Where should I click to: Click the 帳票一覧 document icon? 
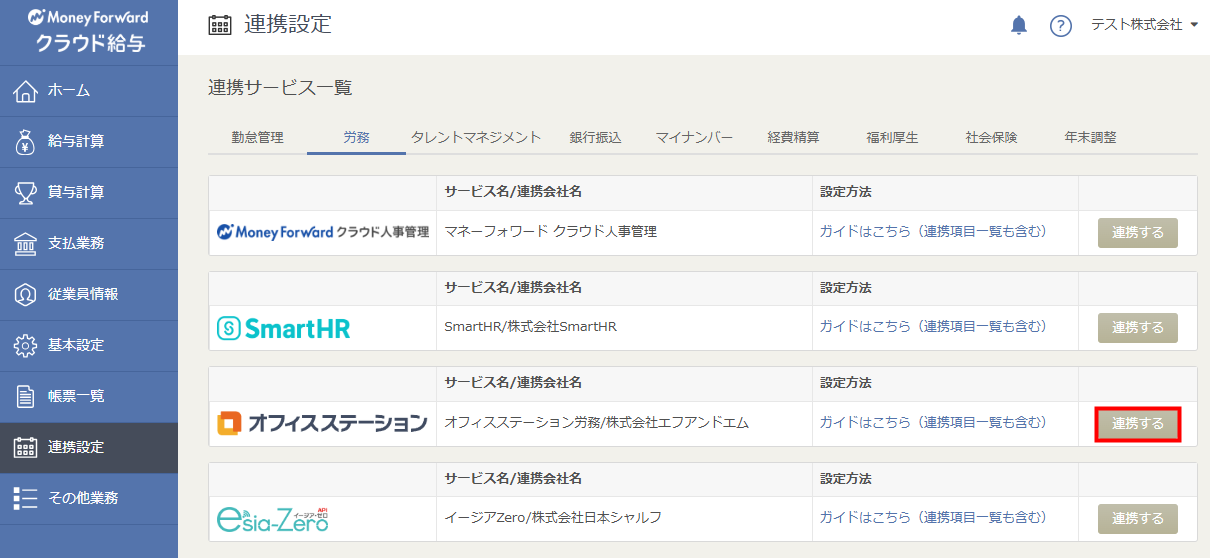pos(26,396)
